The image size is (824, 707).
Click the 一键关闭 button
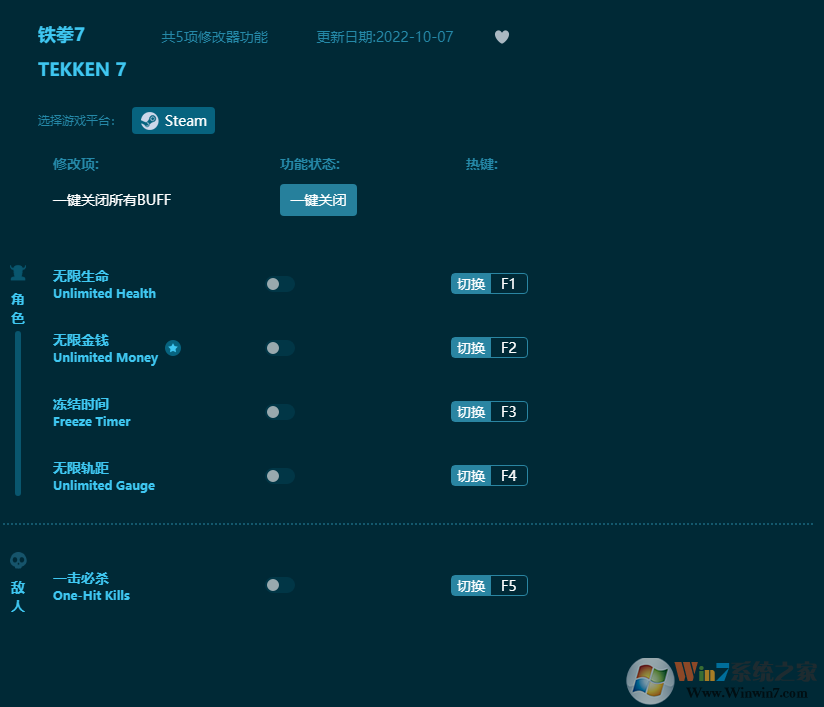(x=318, y=200)
